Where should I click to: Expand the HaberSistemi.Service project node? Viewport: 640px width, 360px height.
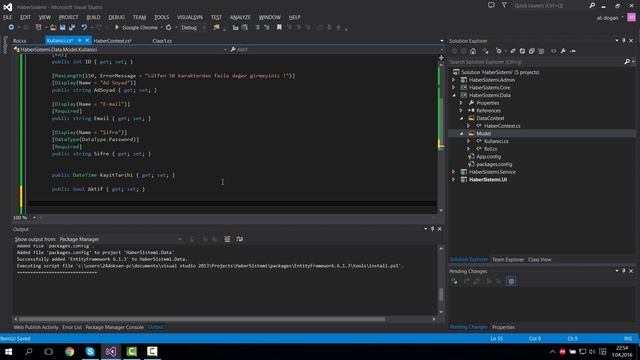(x=453, y=172)
